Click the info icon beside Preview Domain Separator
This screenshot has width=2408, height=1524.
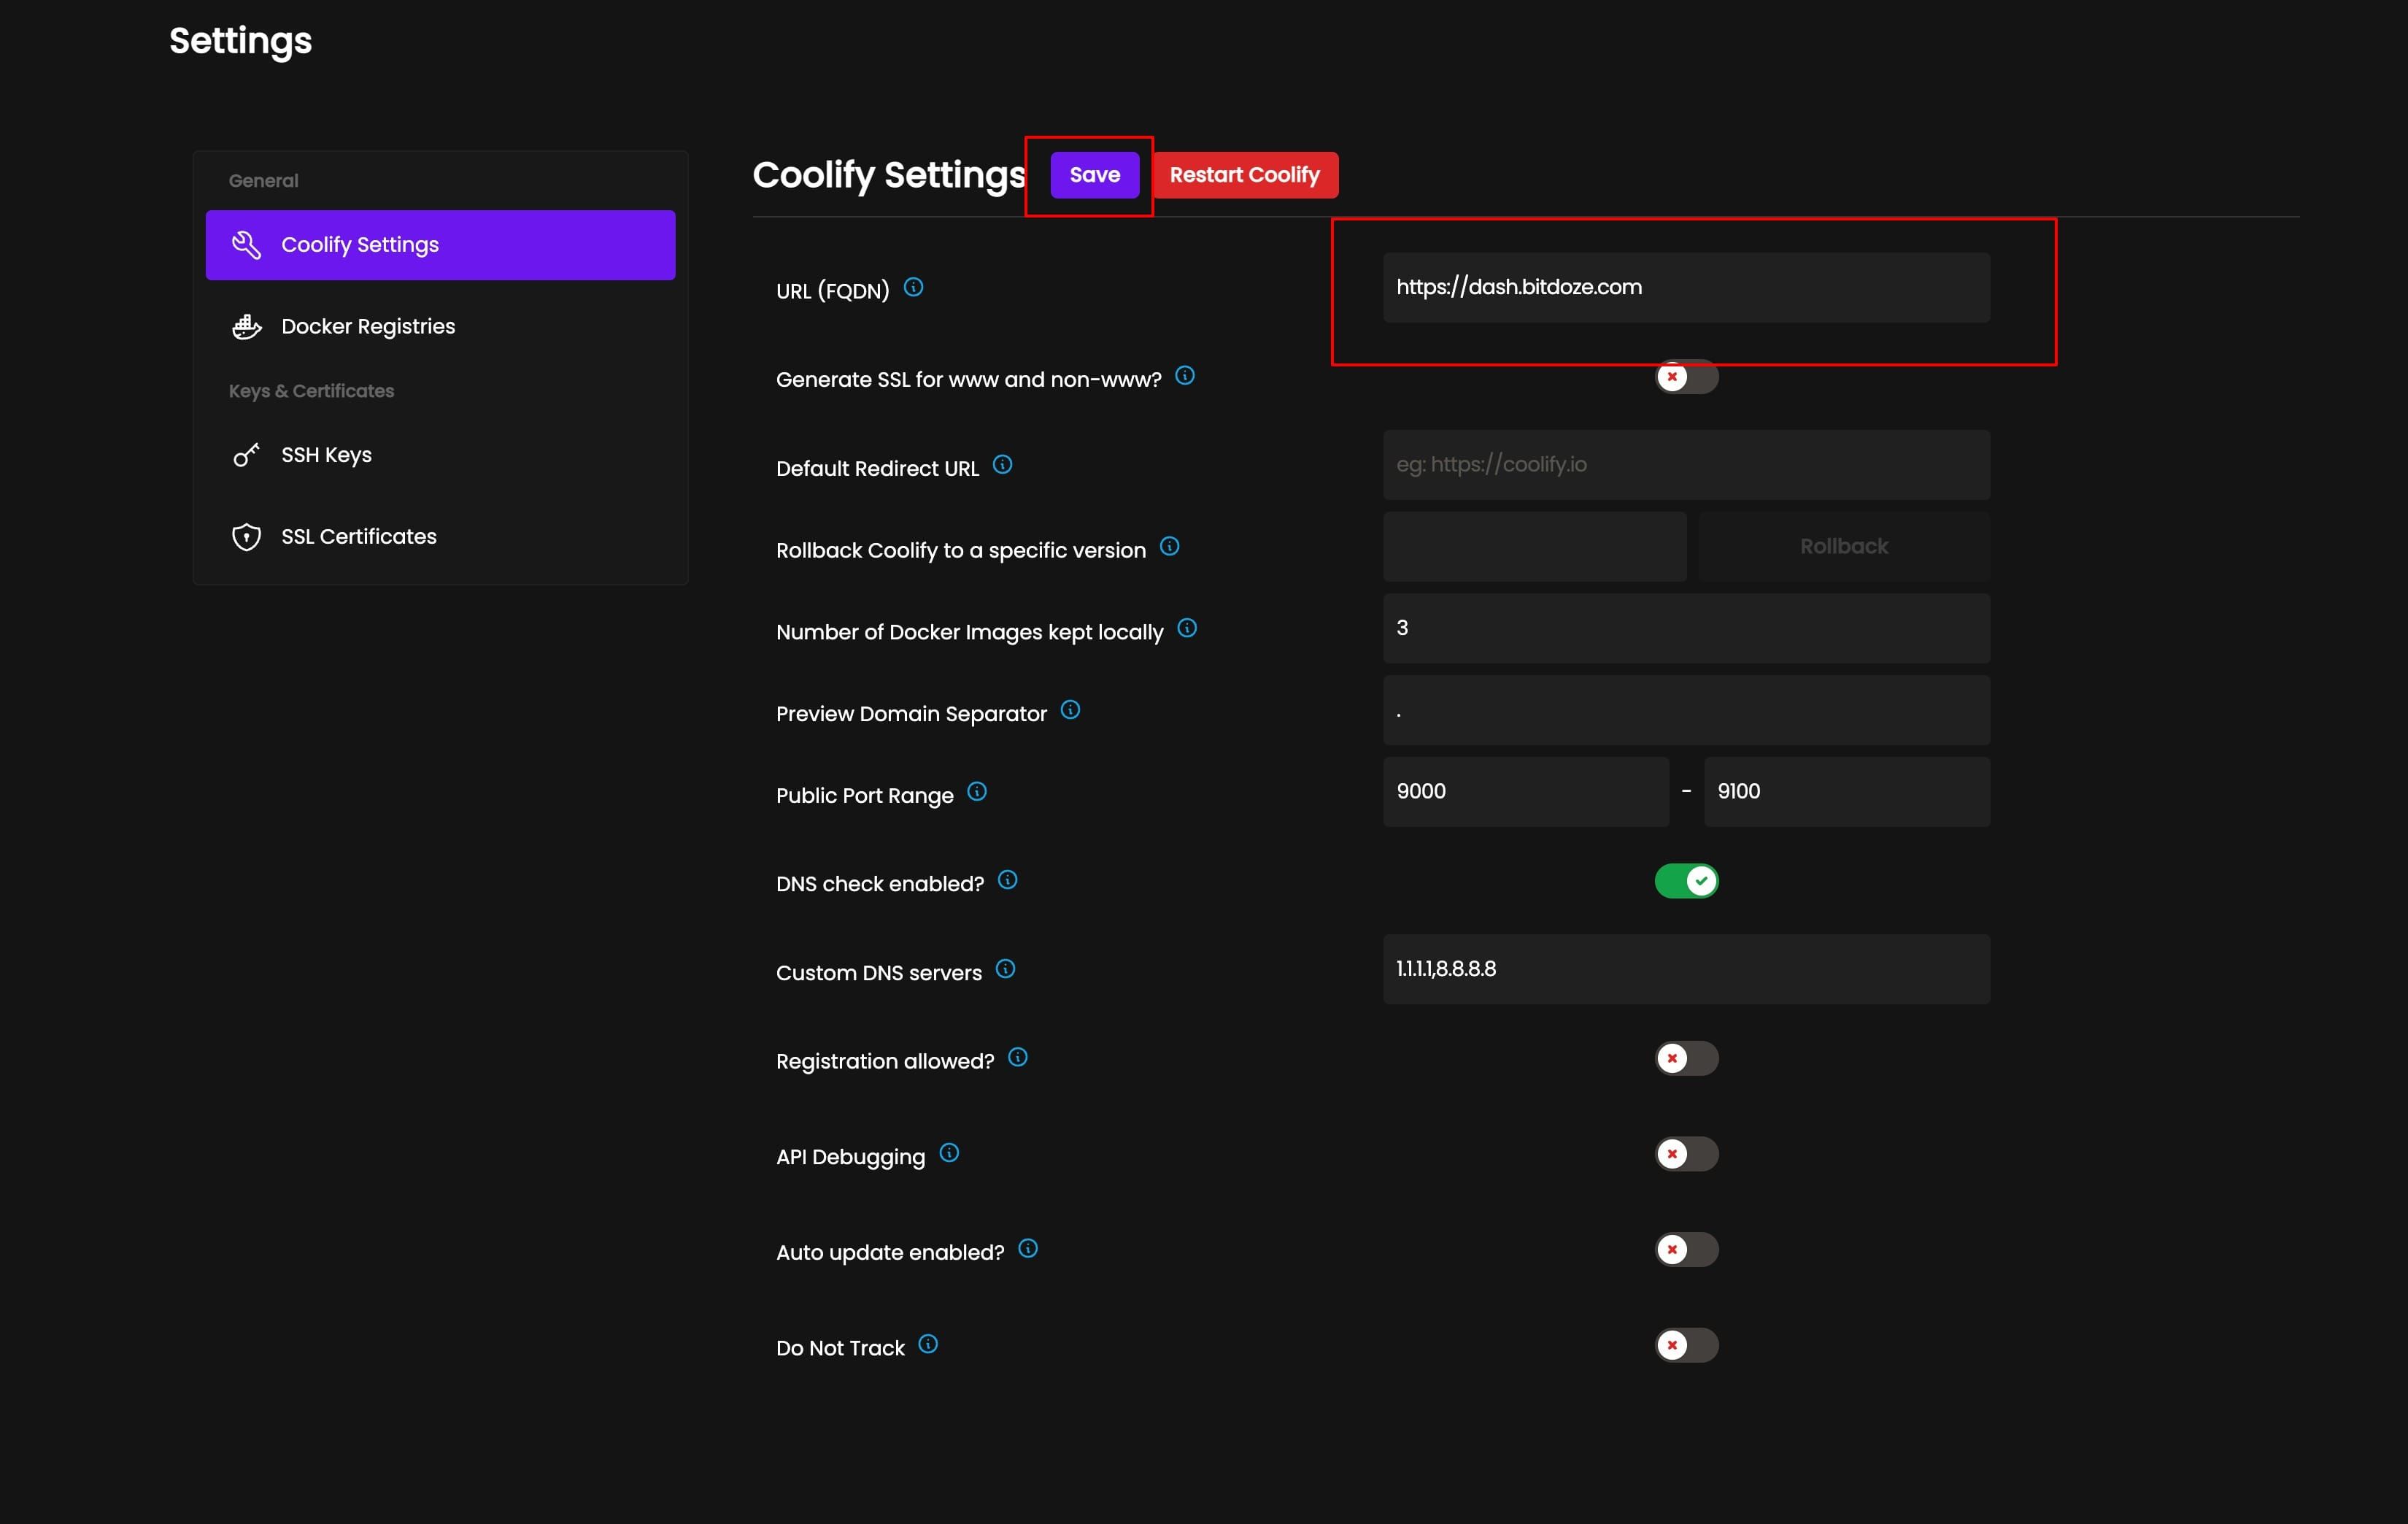coord(1070,709)
